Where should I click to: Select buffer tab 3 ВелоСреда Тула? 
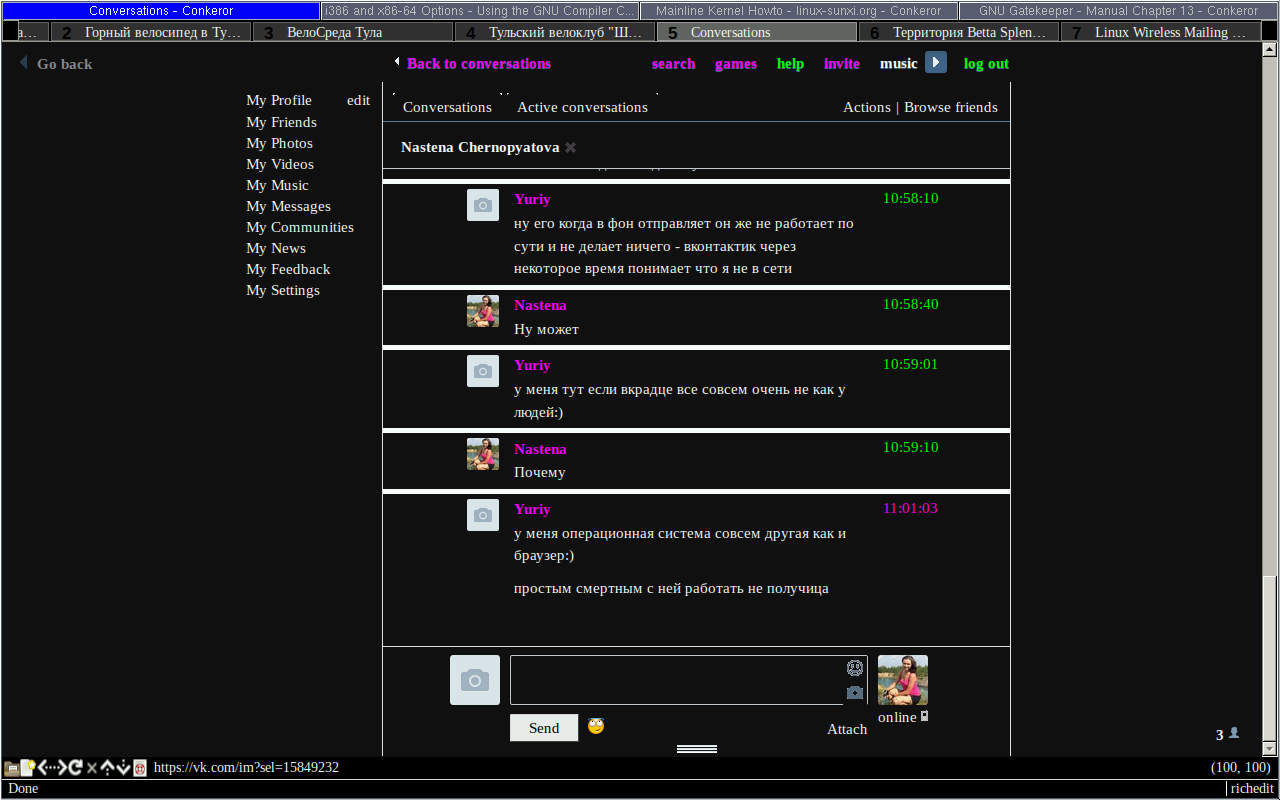(x=353, y=32)
